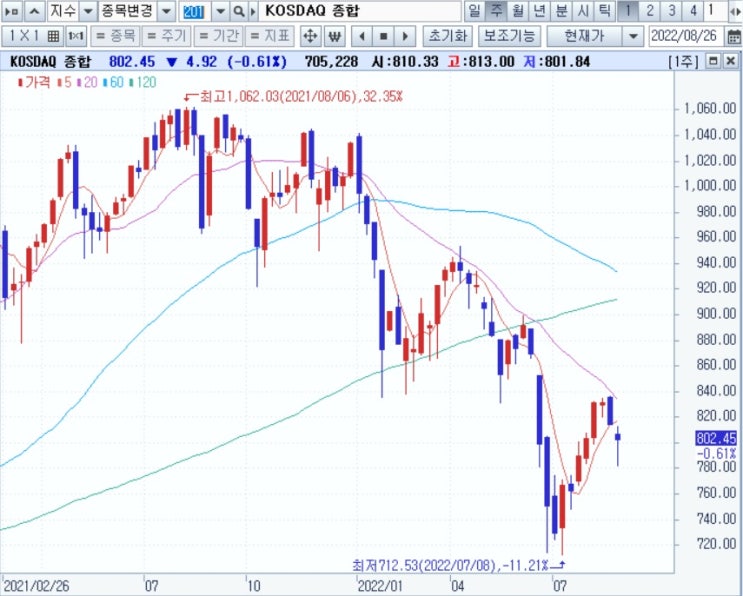Screen dimensions: 743x596
Task: Click the date field showing 2022/08/26
Action: [x=684, y=36]
